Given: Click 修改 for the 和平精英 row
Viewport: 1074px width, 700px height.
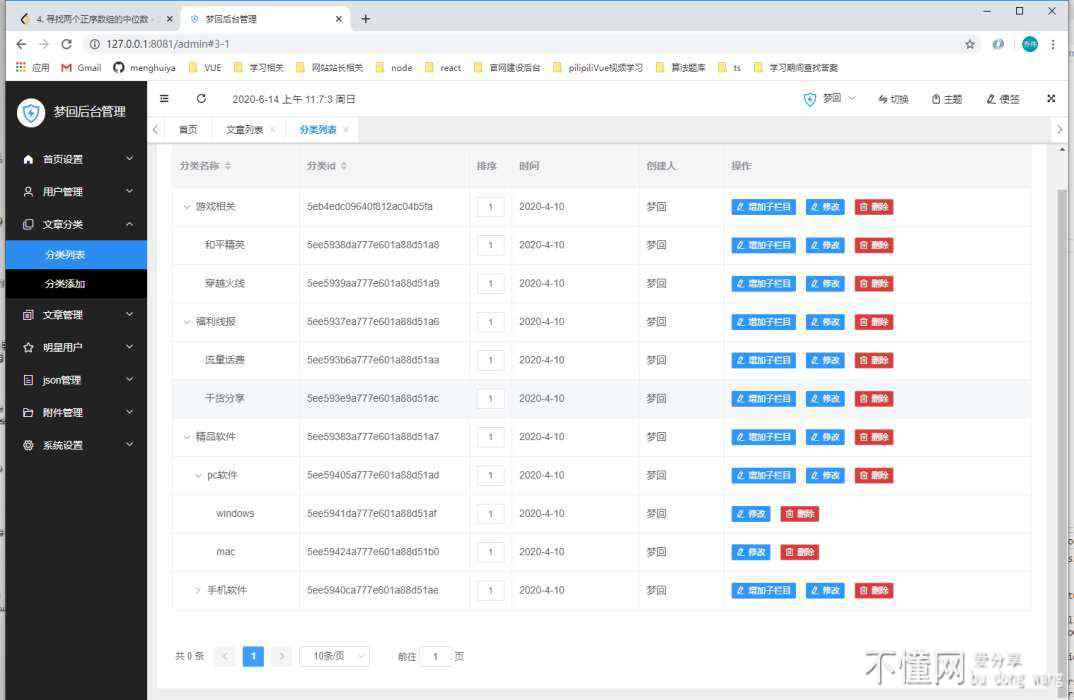Looking at the screenshot, I should (825, 245).
